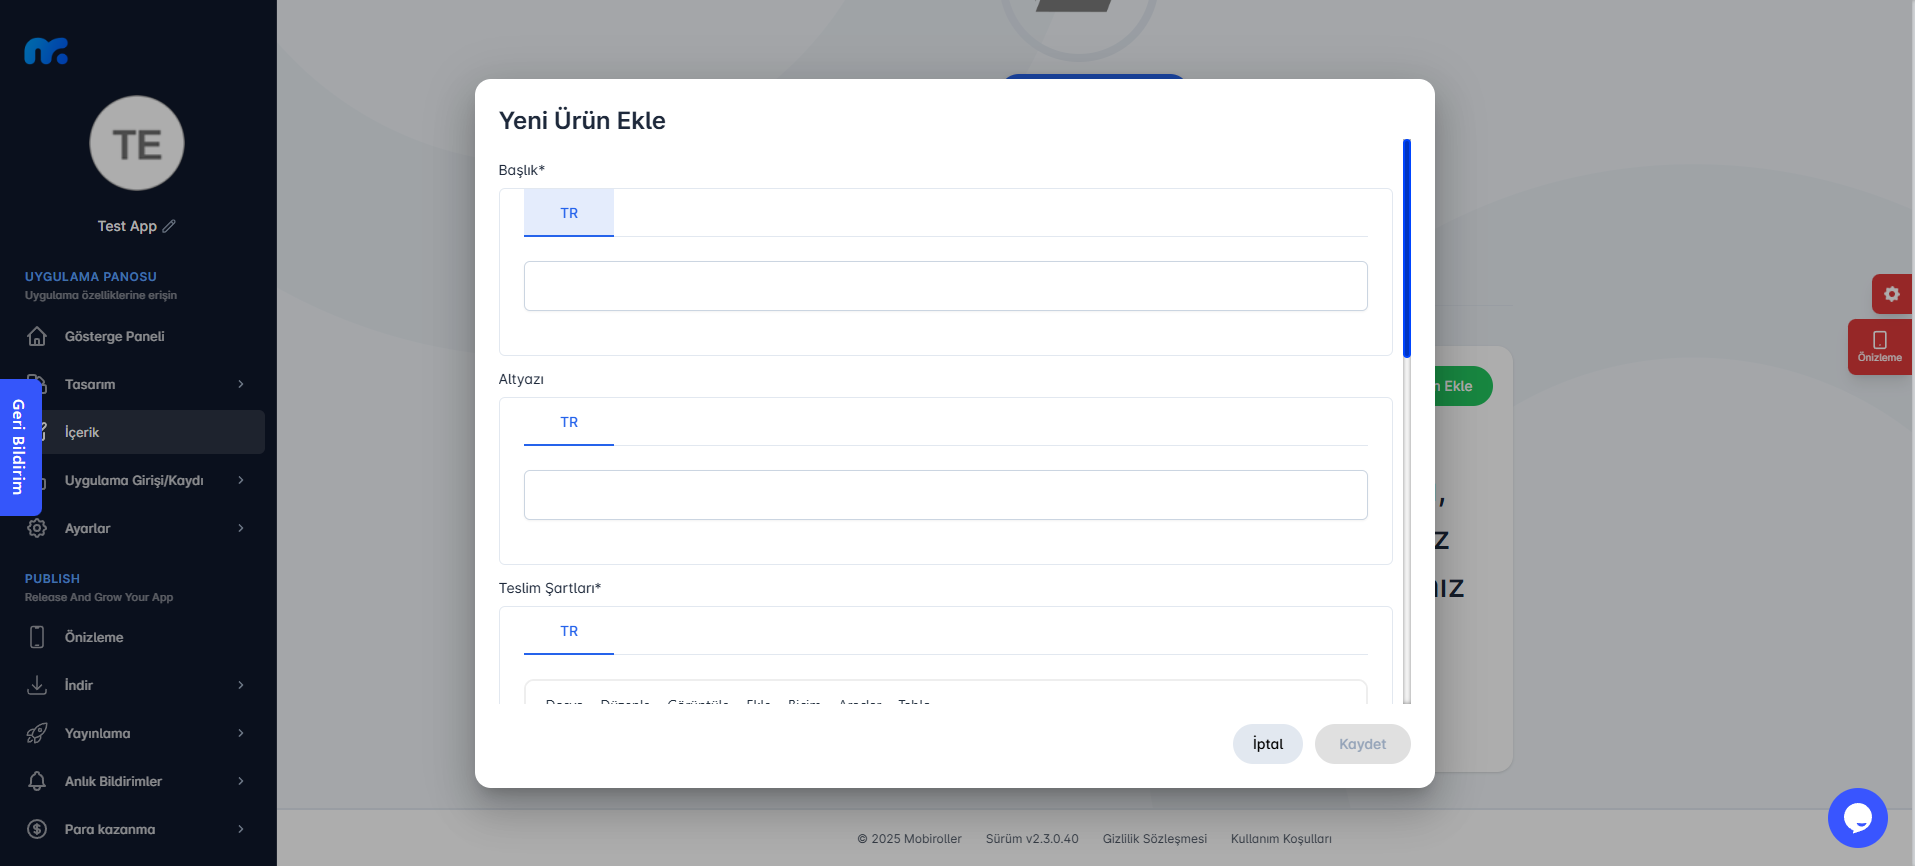Expand Tasarım chevron arrow
This screenshot has height=866, width=1915.
(241, 384)
